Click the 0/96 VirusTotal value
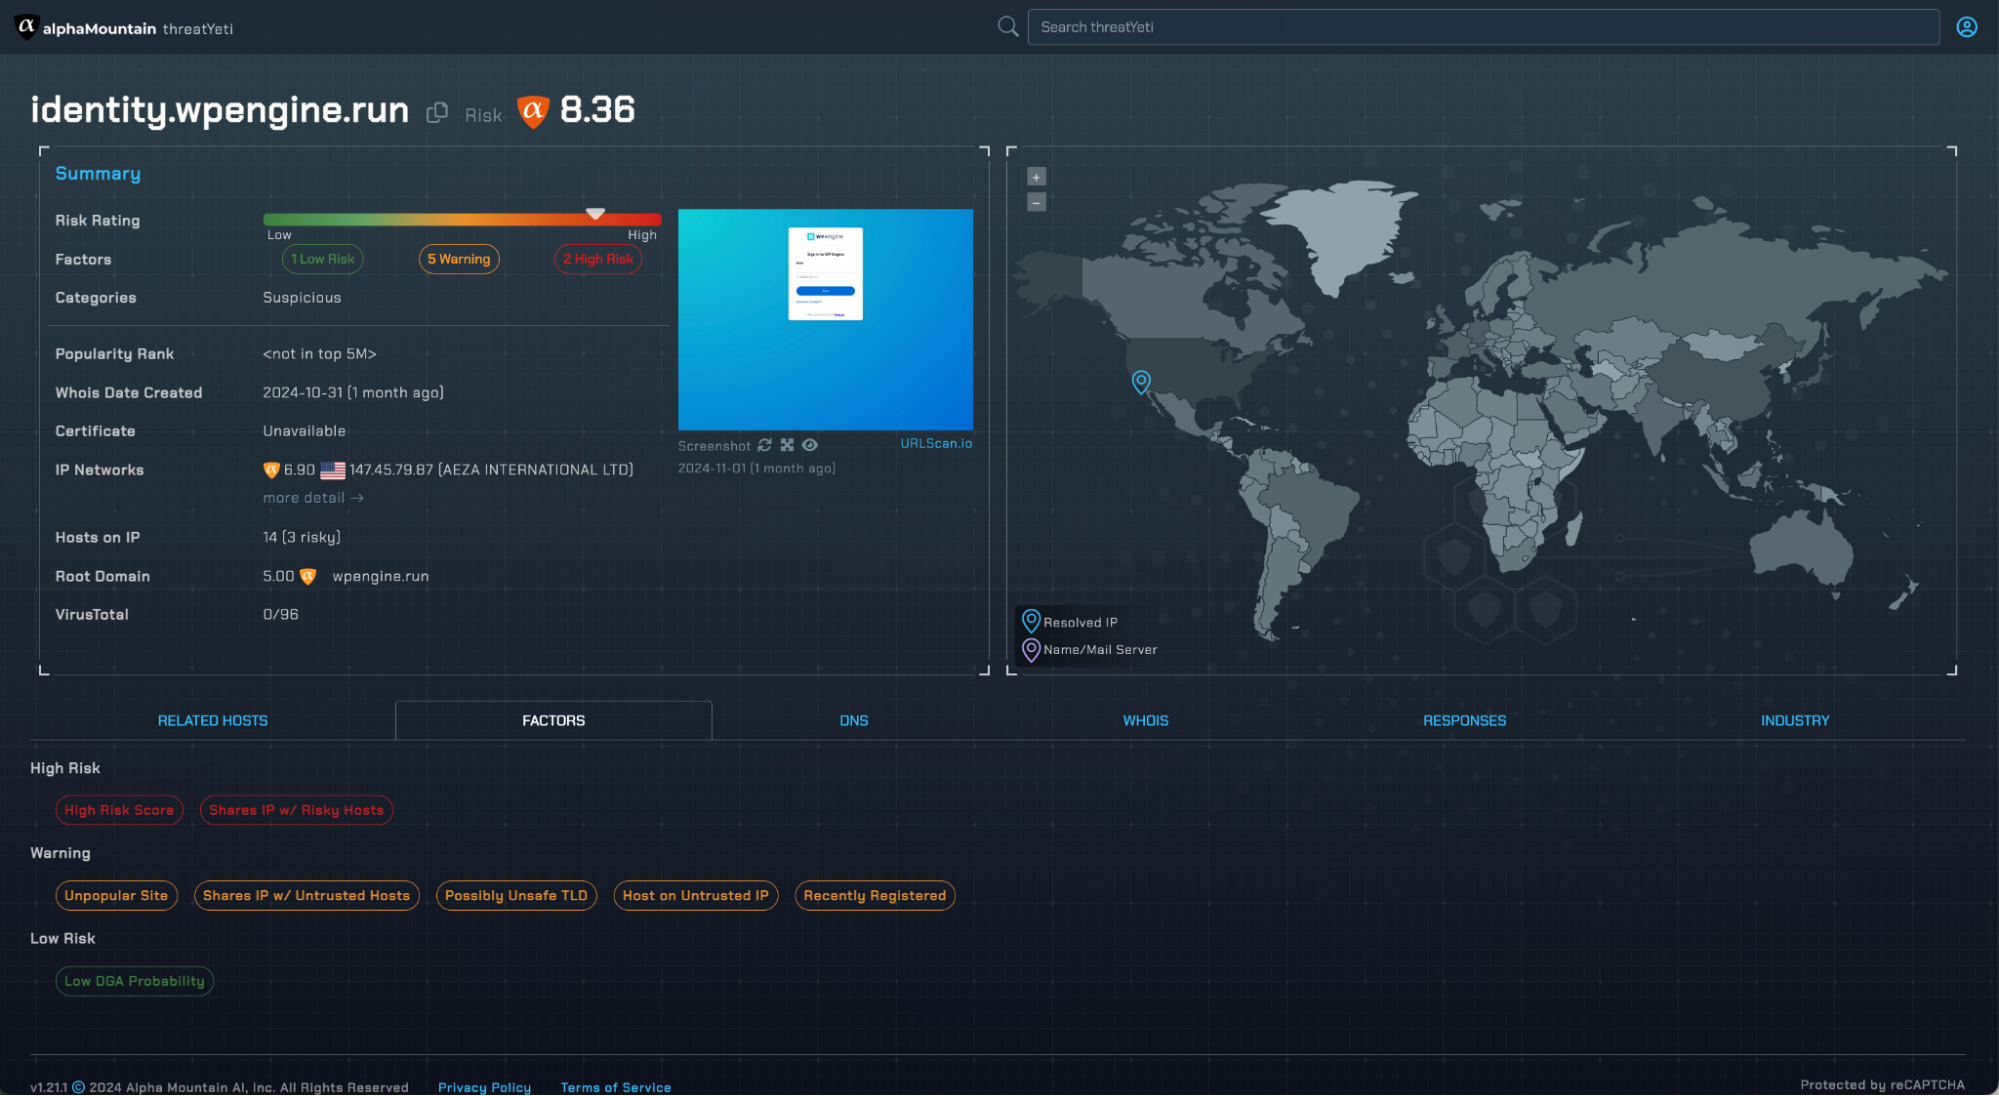 tap(280, 615)
